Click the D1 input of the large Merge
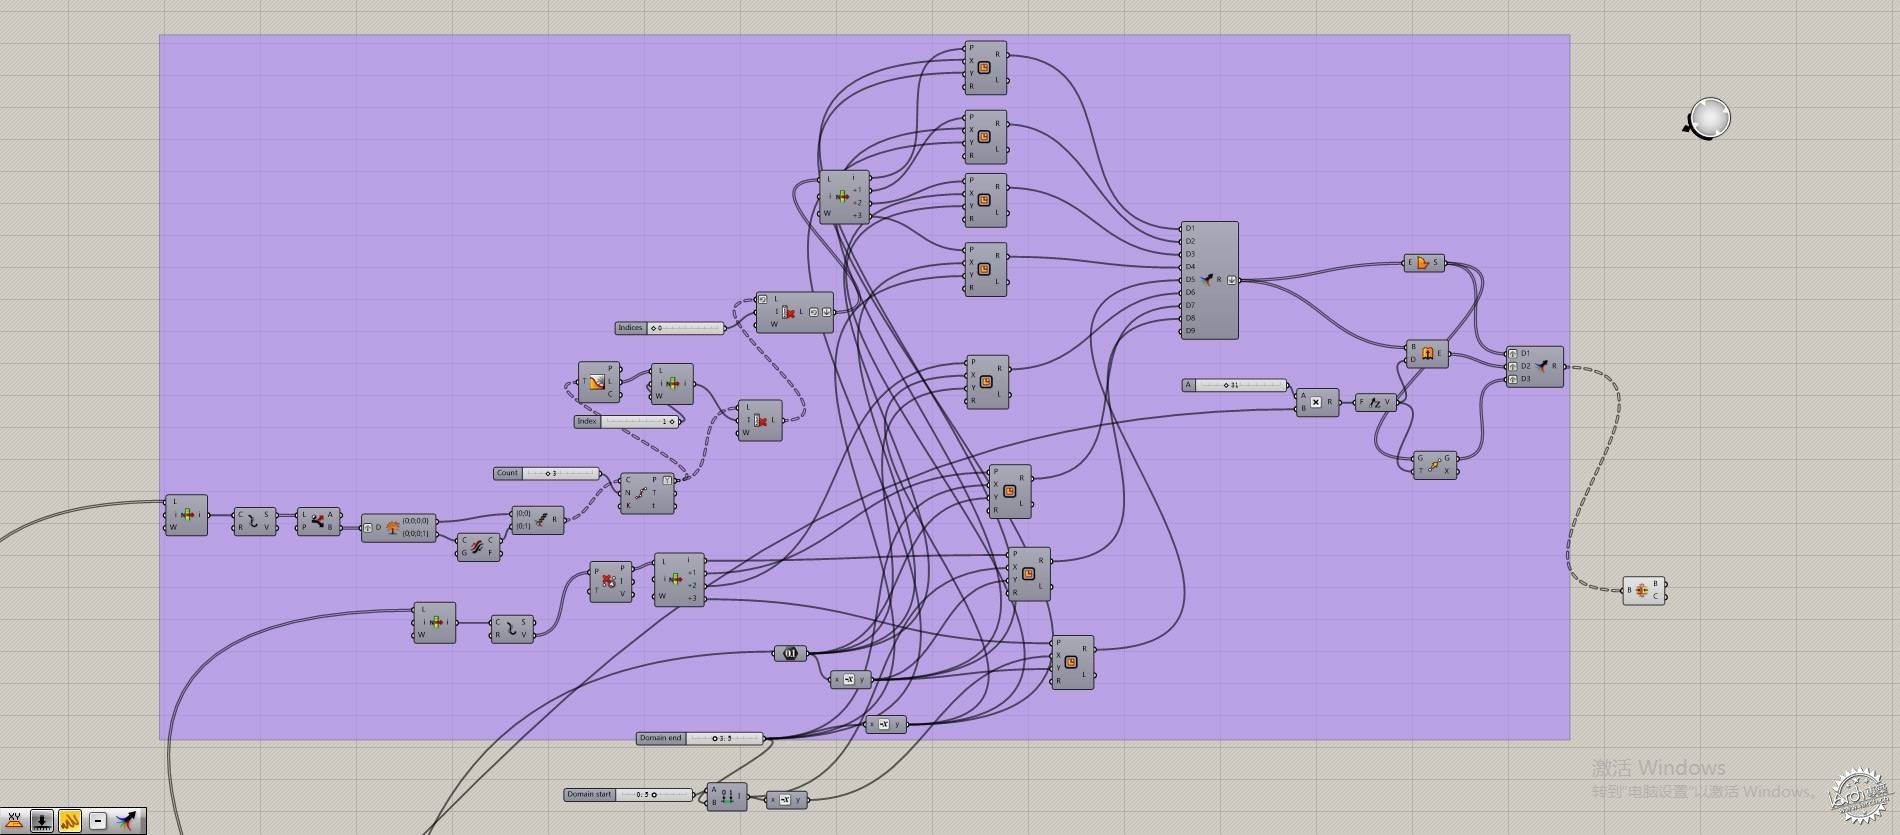The width and height of the screenshot is (1900, 835). click(1189, 228)
